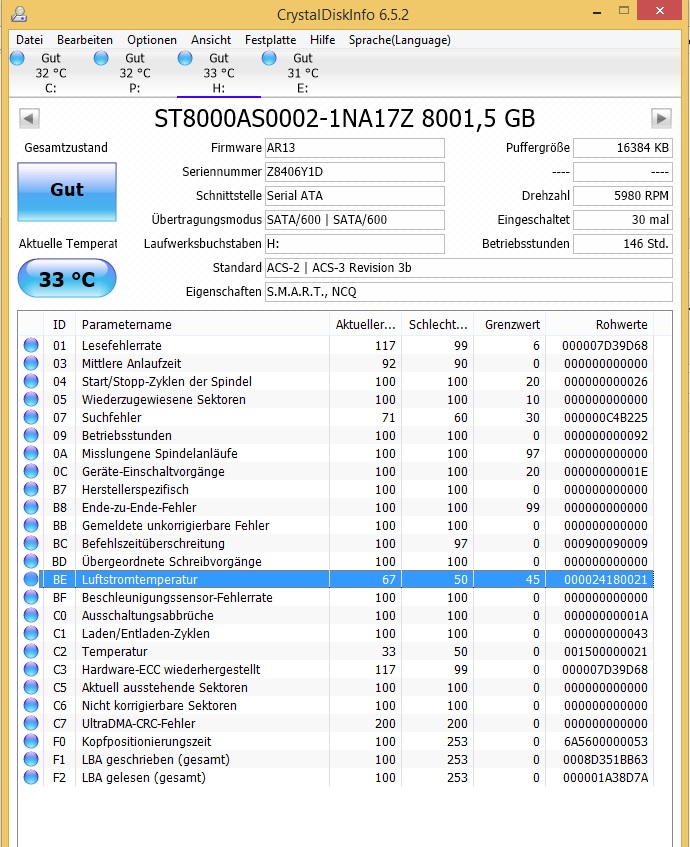Click raw value 000000000092 of Betriebsstunden row
690x847 pixels.
pos(606,435)
